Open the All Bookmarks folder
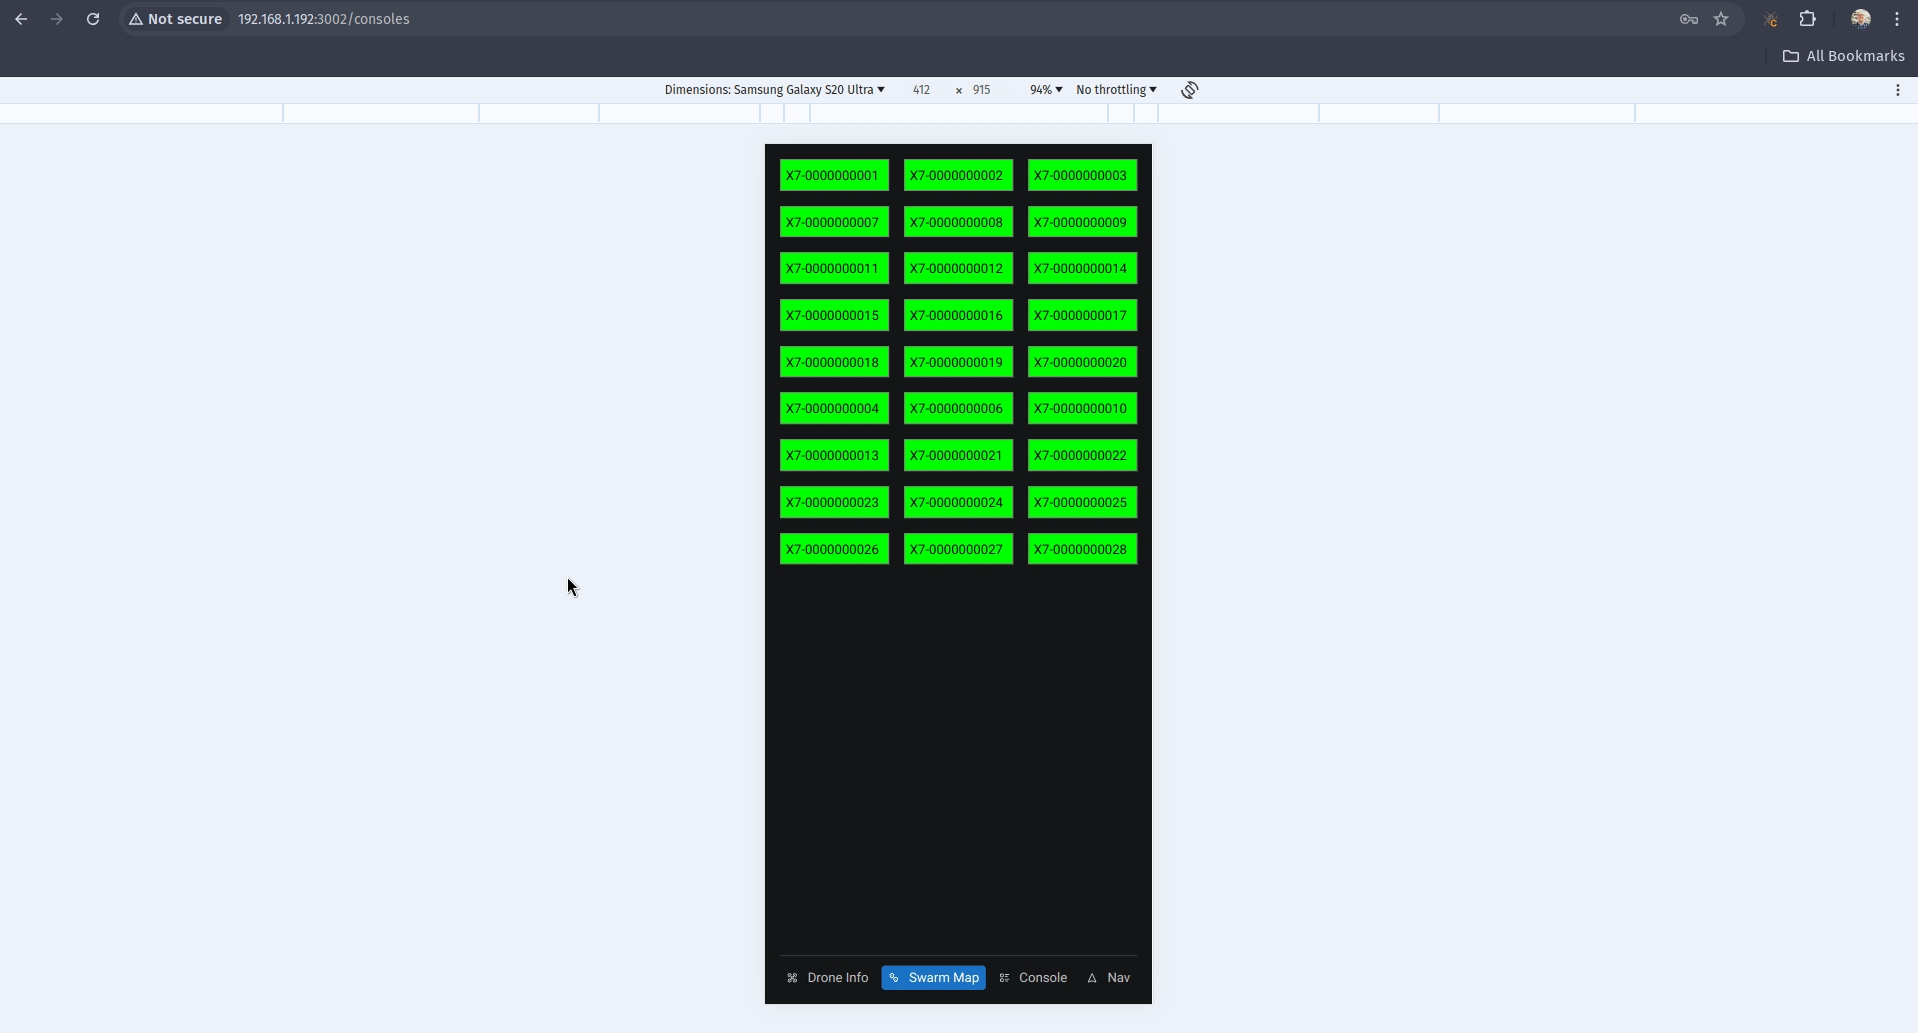 click(1843, 56)
